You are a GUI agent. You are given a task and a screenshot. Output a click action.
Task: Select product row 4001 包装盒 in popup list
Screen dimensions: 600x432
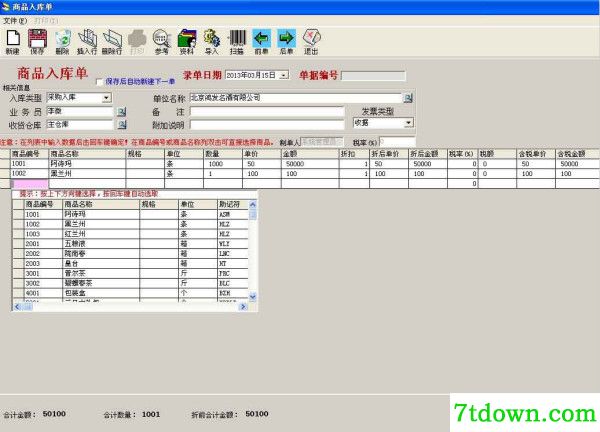tap(130, 293)
